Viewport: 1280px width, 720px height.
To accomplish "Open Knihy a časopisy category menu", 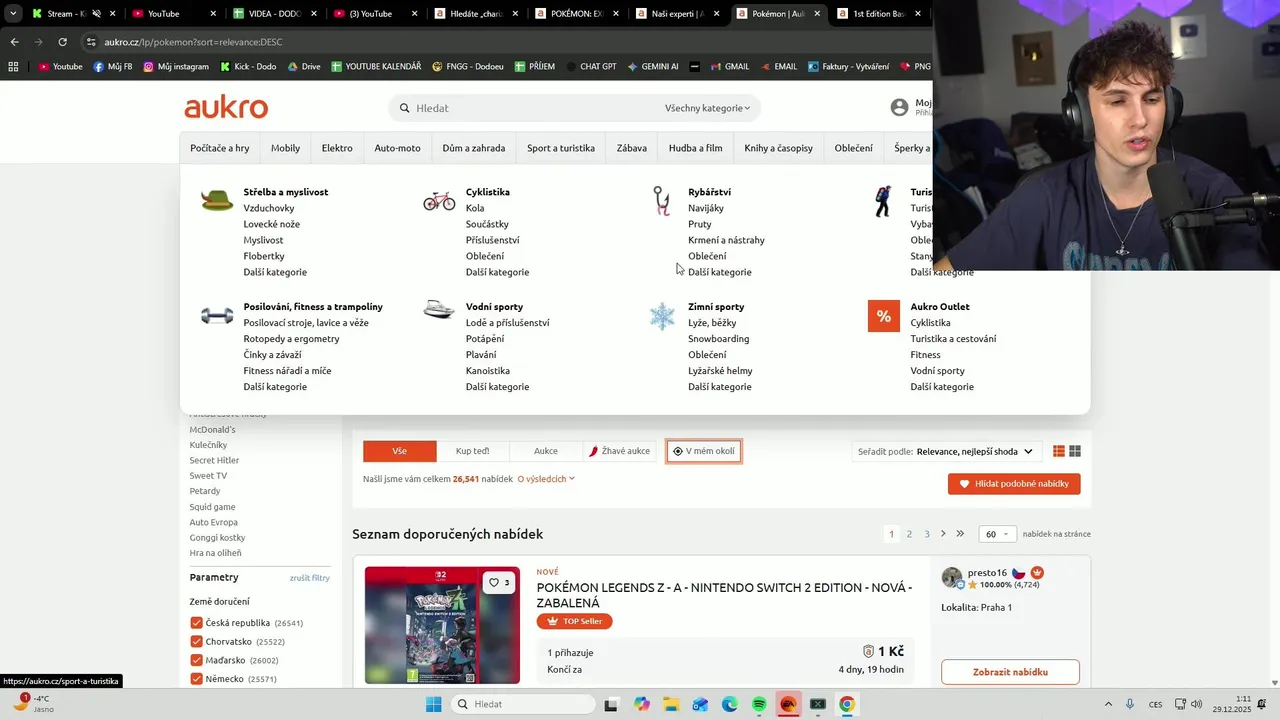I will point(779,148).
